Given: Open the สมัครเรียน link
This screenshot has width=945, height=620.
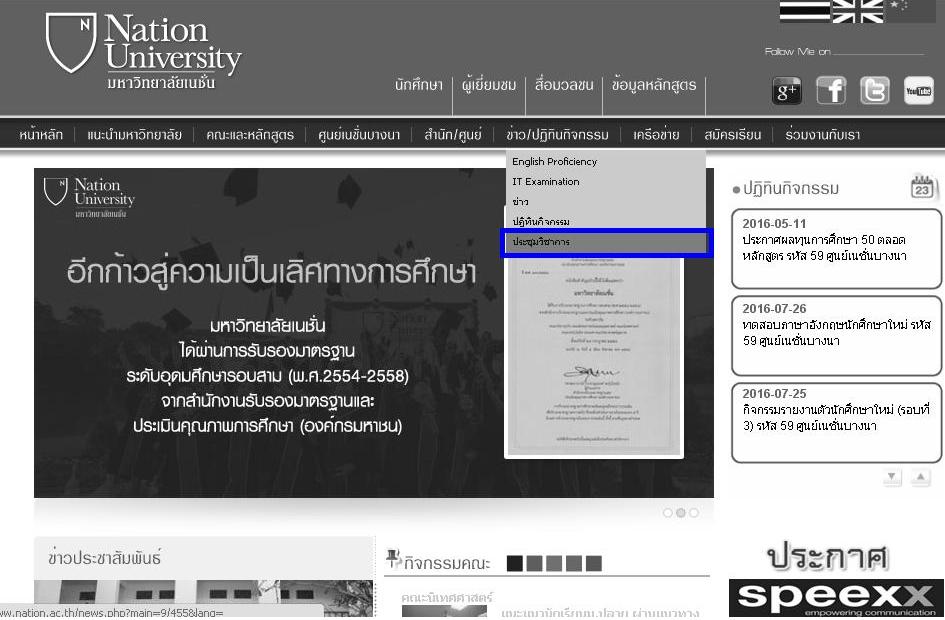Looking at the screenshot, I should [732, 135].
